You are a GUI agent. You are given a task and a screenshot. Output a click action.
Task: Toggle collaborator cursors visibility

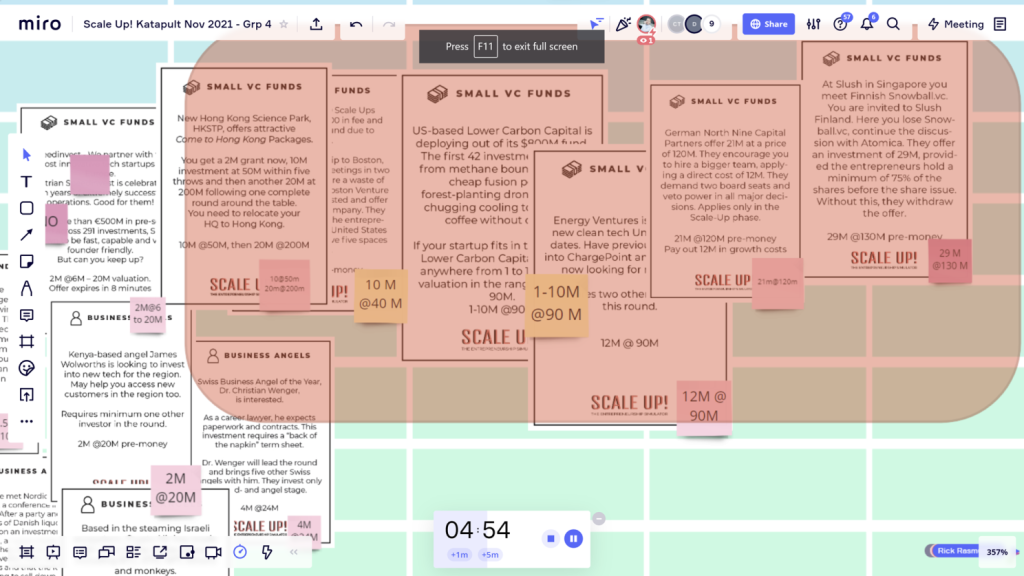click(597, 24)
